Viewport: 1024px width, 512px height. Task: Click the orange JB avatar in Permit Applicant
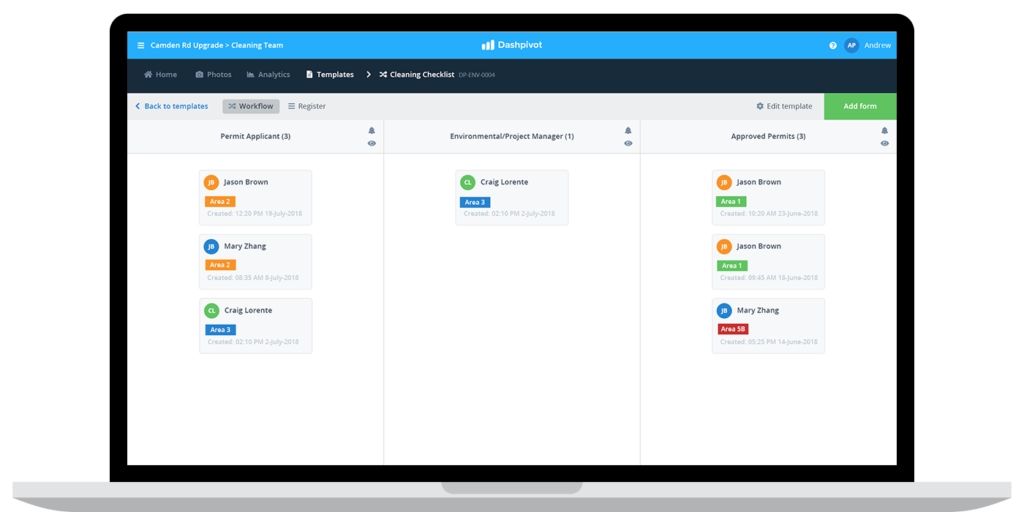coord(211,182)
